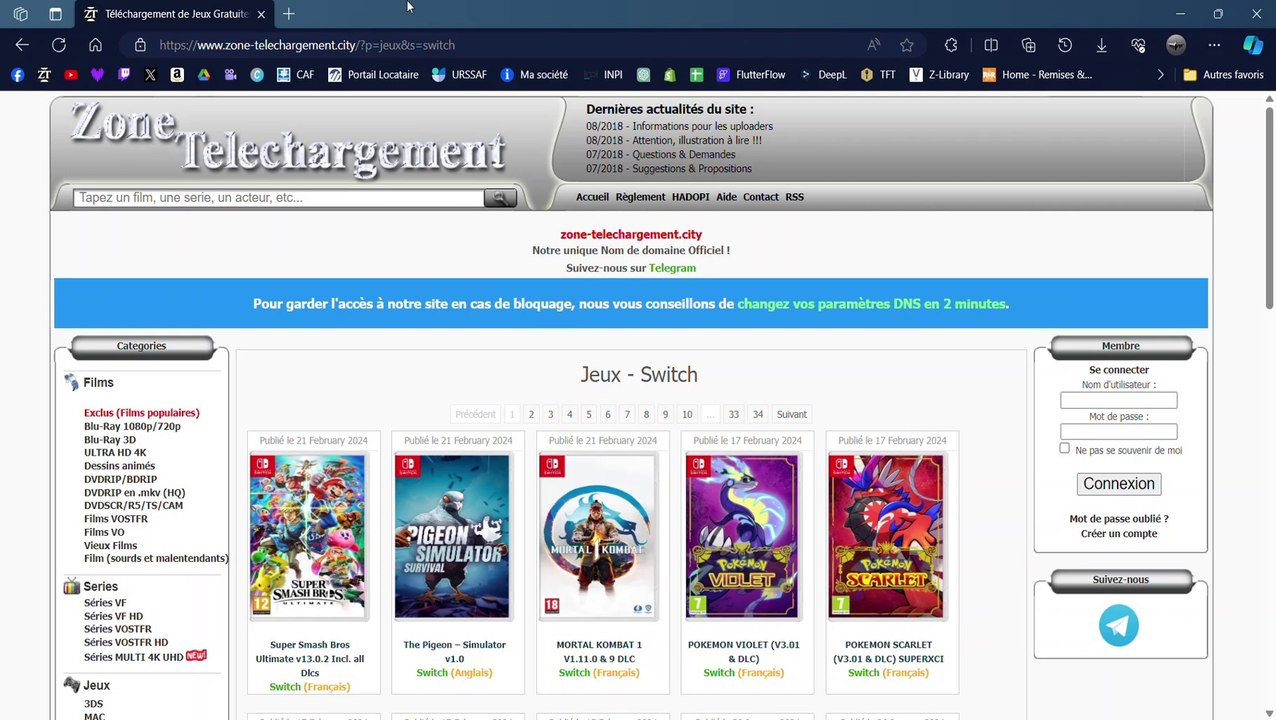Reload the page with the refresh icon
The image size is (1276, 720).
(59, 45)
